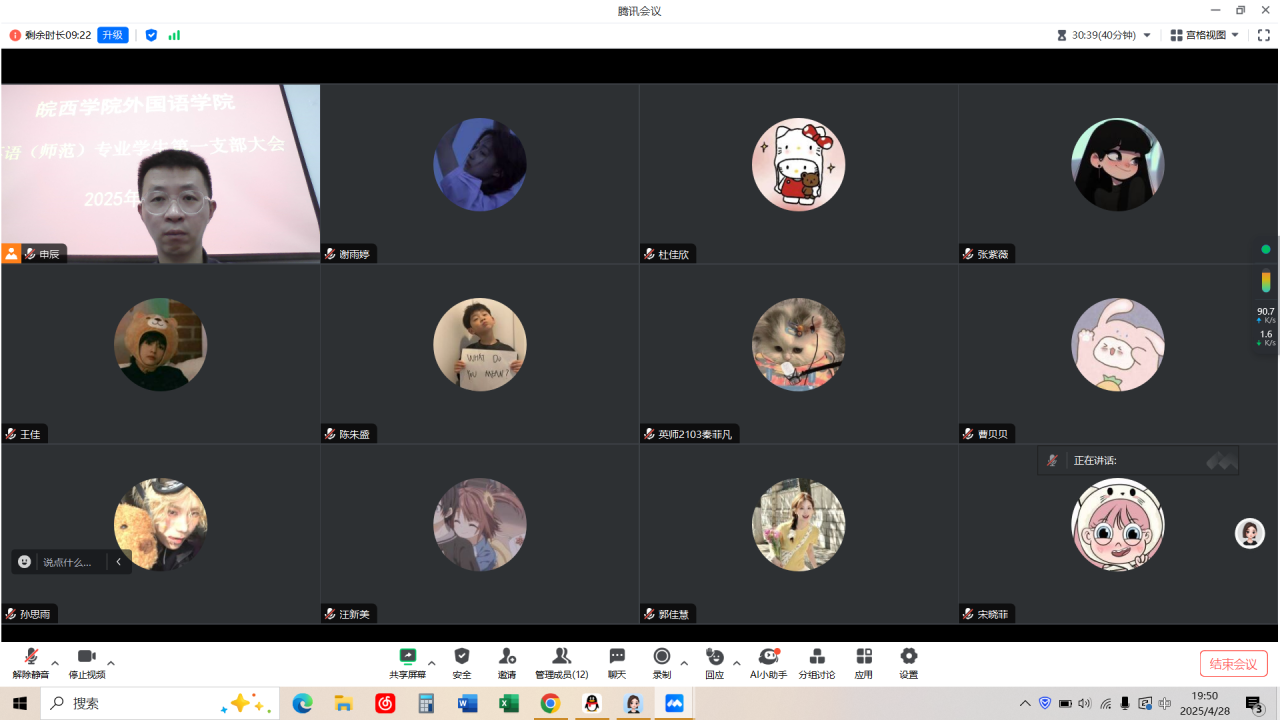Open the 宫格视图 layout dropdown
This screenshot has width=1280, height=720.
click(x=1205, y=35)
